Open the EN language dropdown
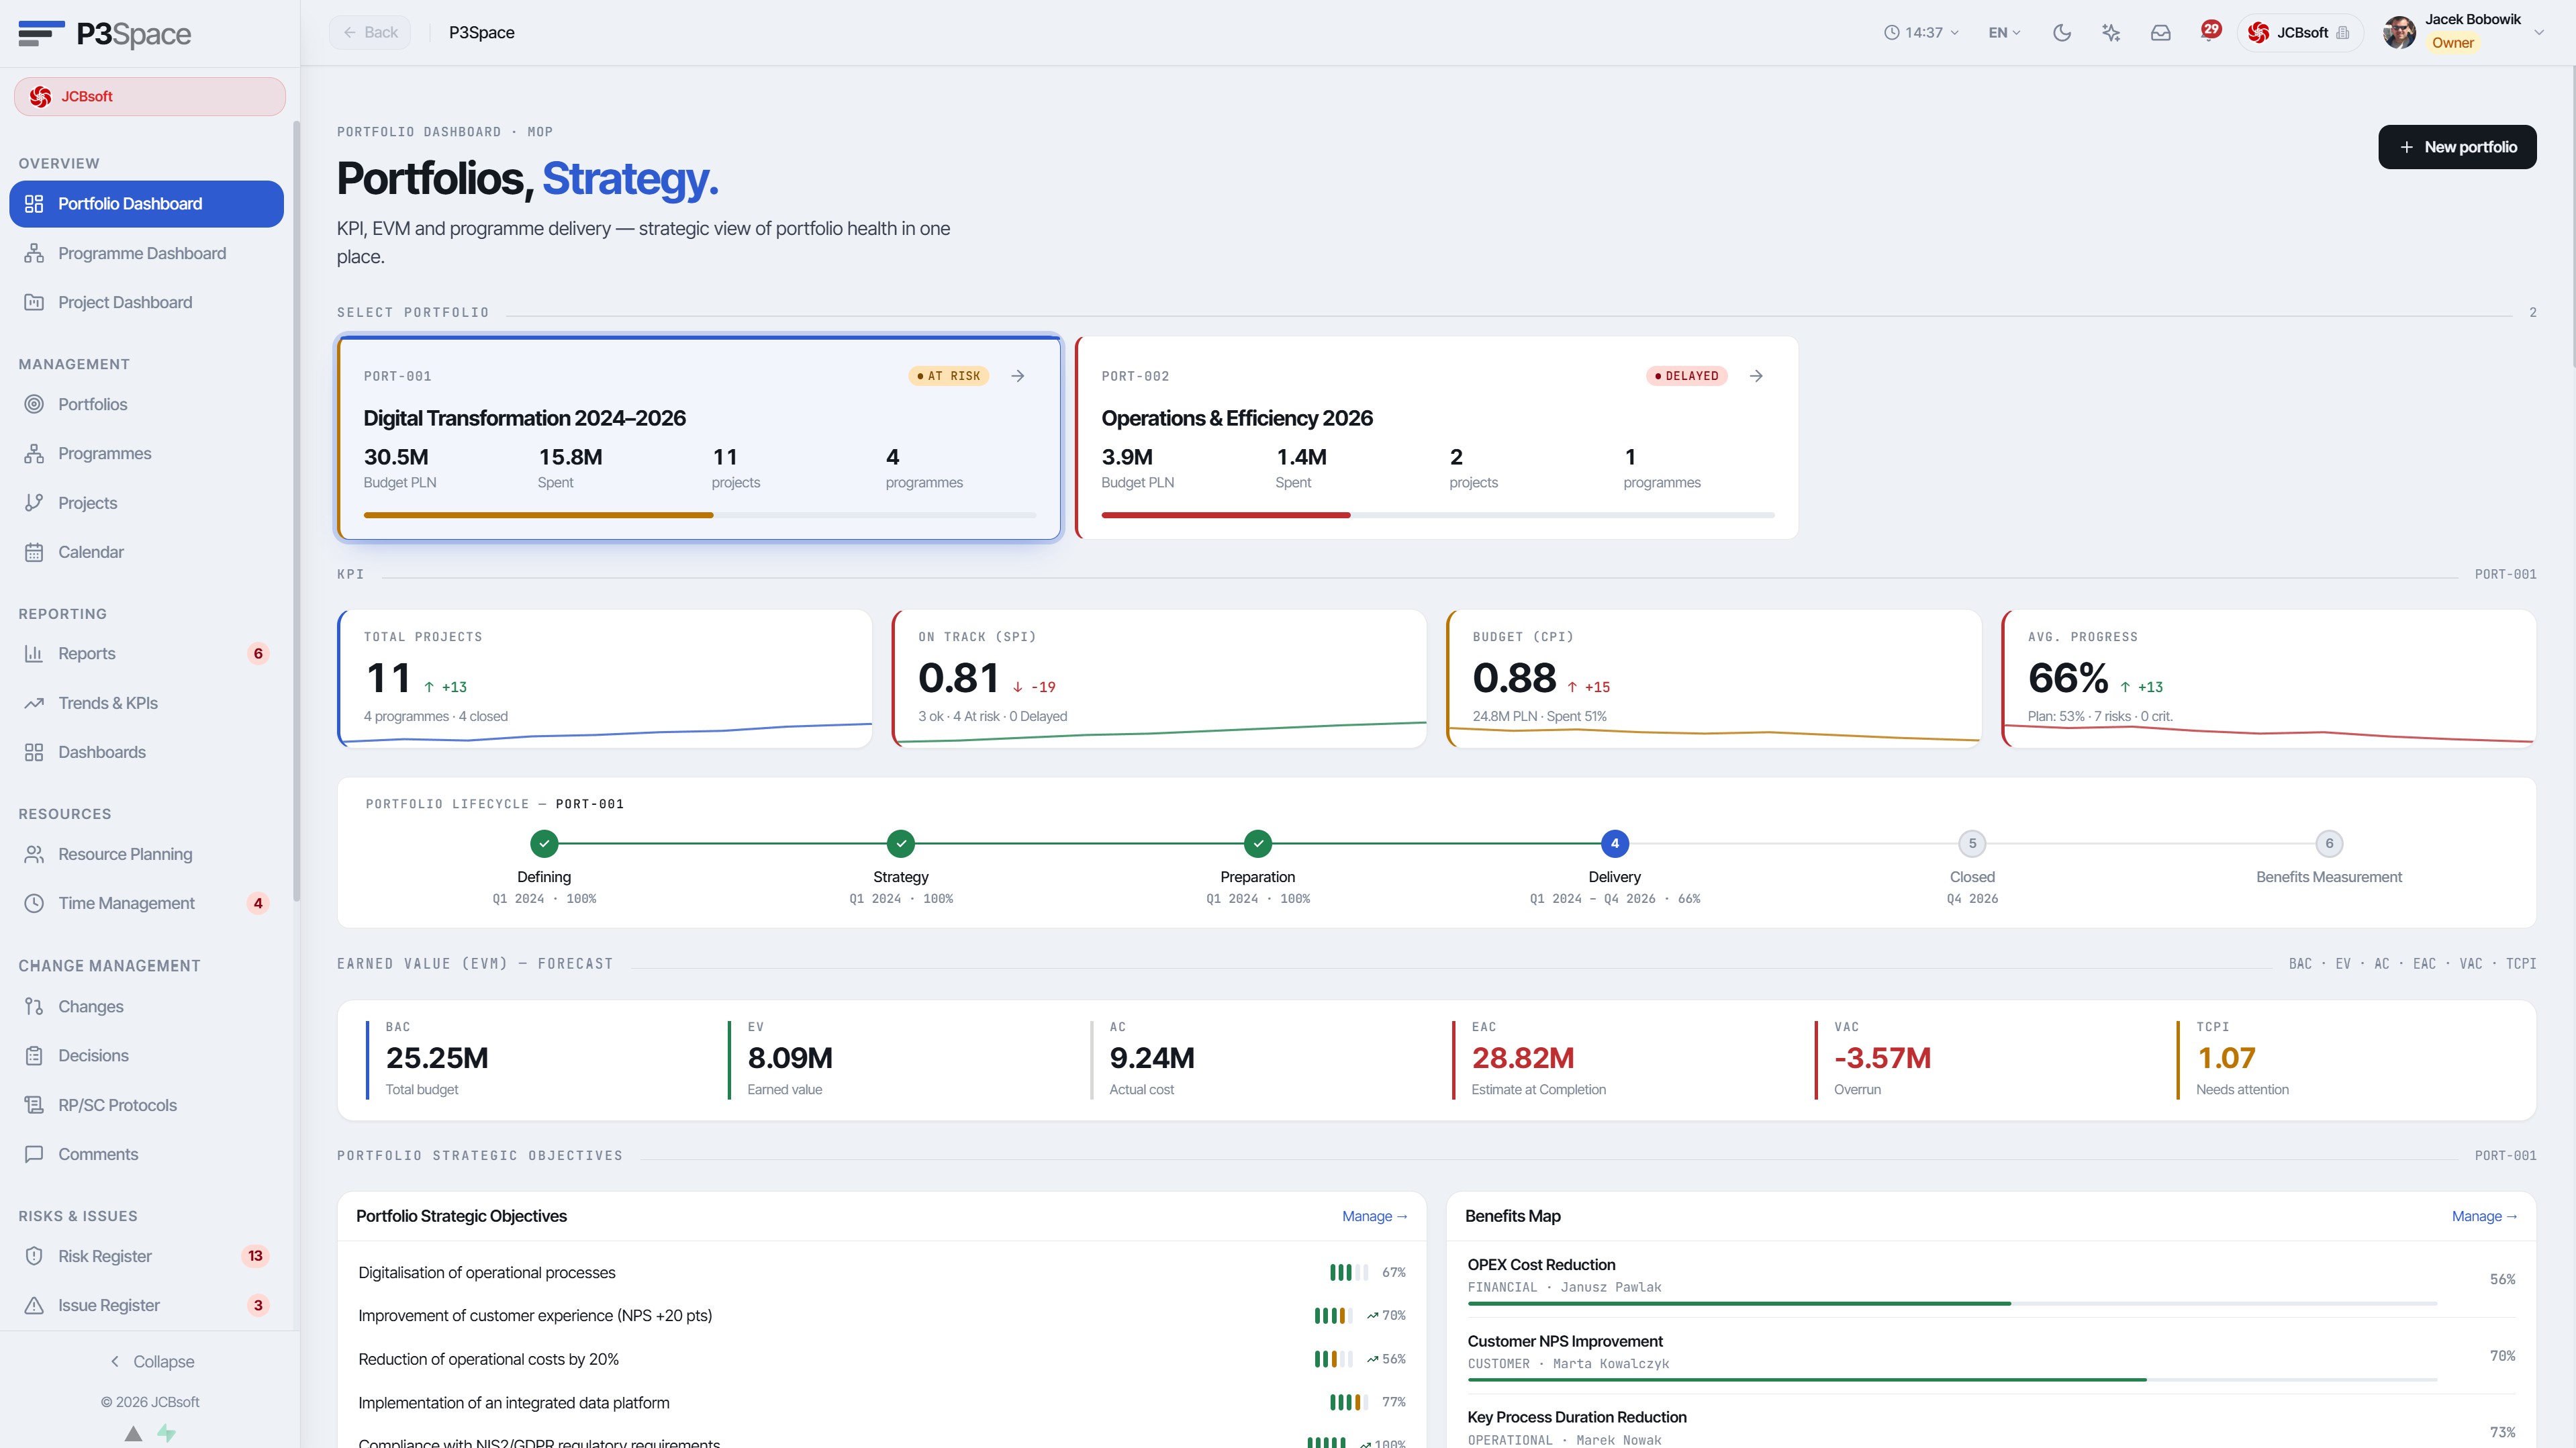2576x1448 pixels. [2004, 33]
